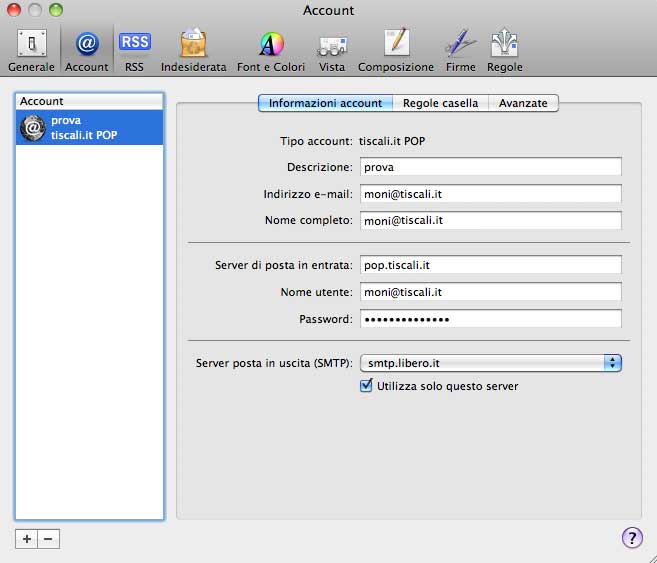Select the prova tiscali.it POP account

pos(89,127)
